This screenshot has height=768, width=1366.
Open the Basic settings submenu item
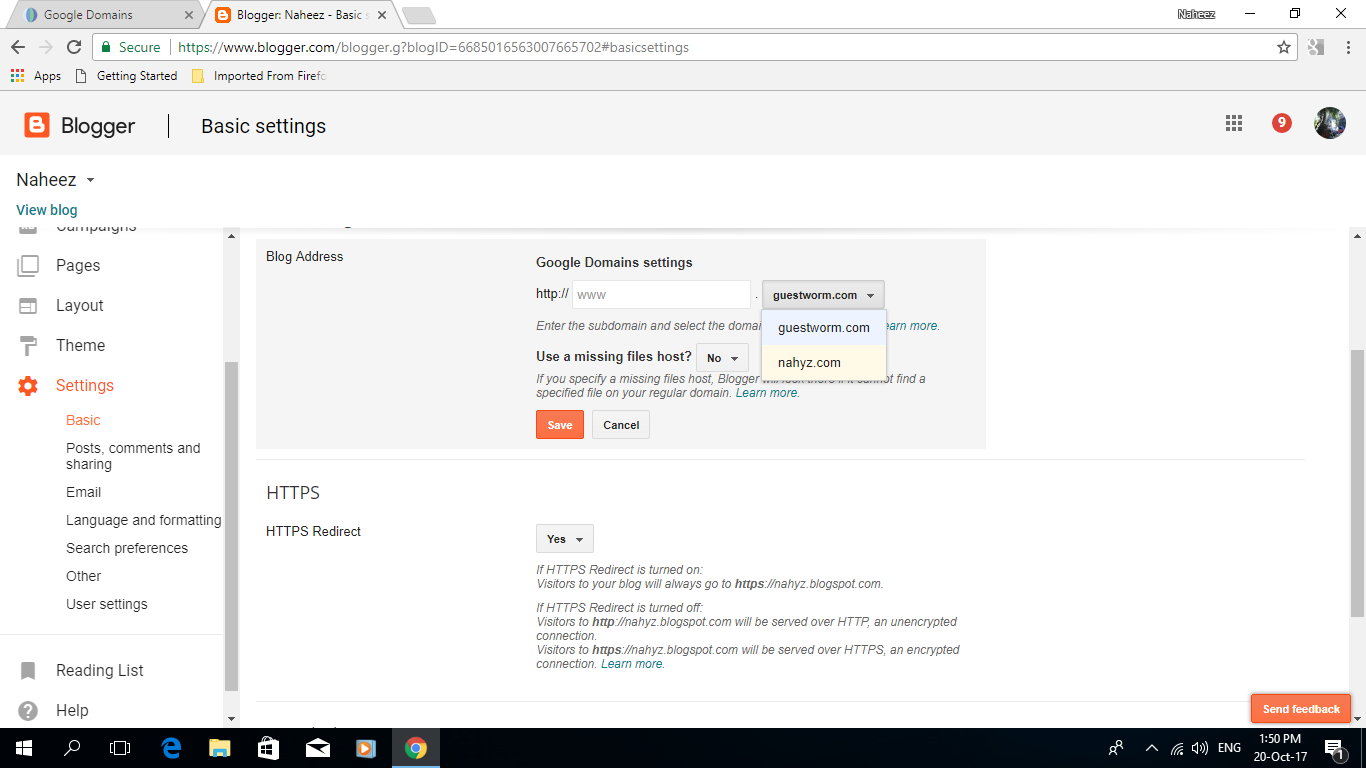pos(83,420)
